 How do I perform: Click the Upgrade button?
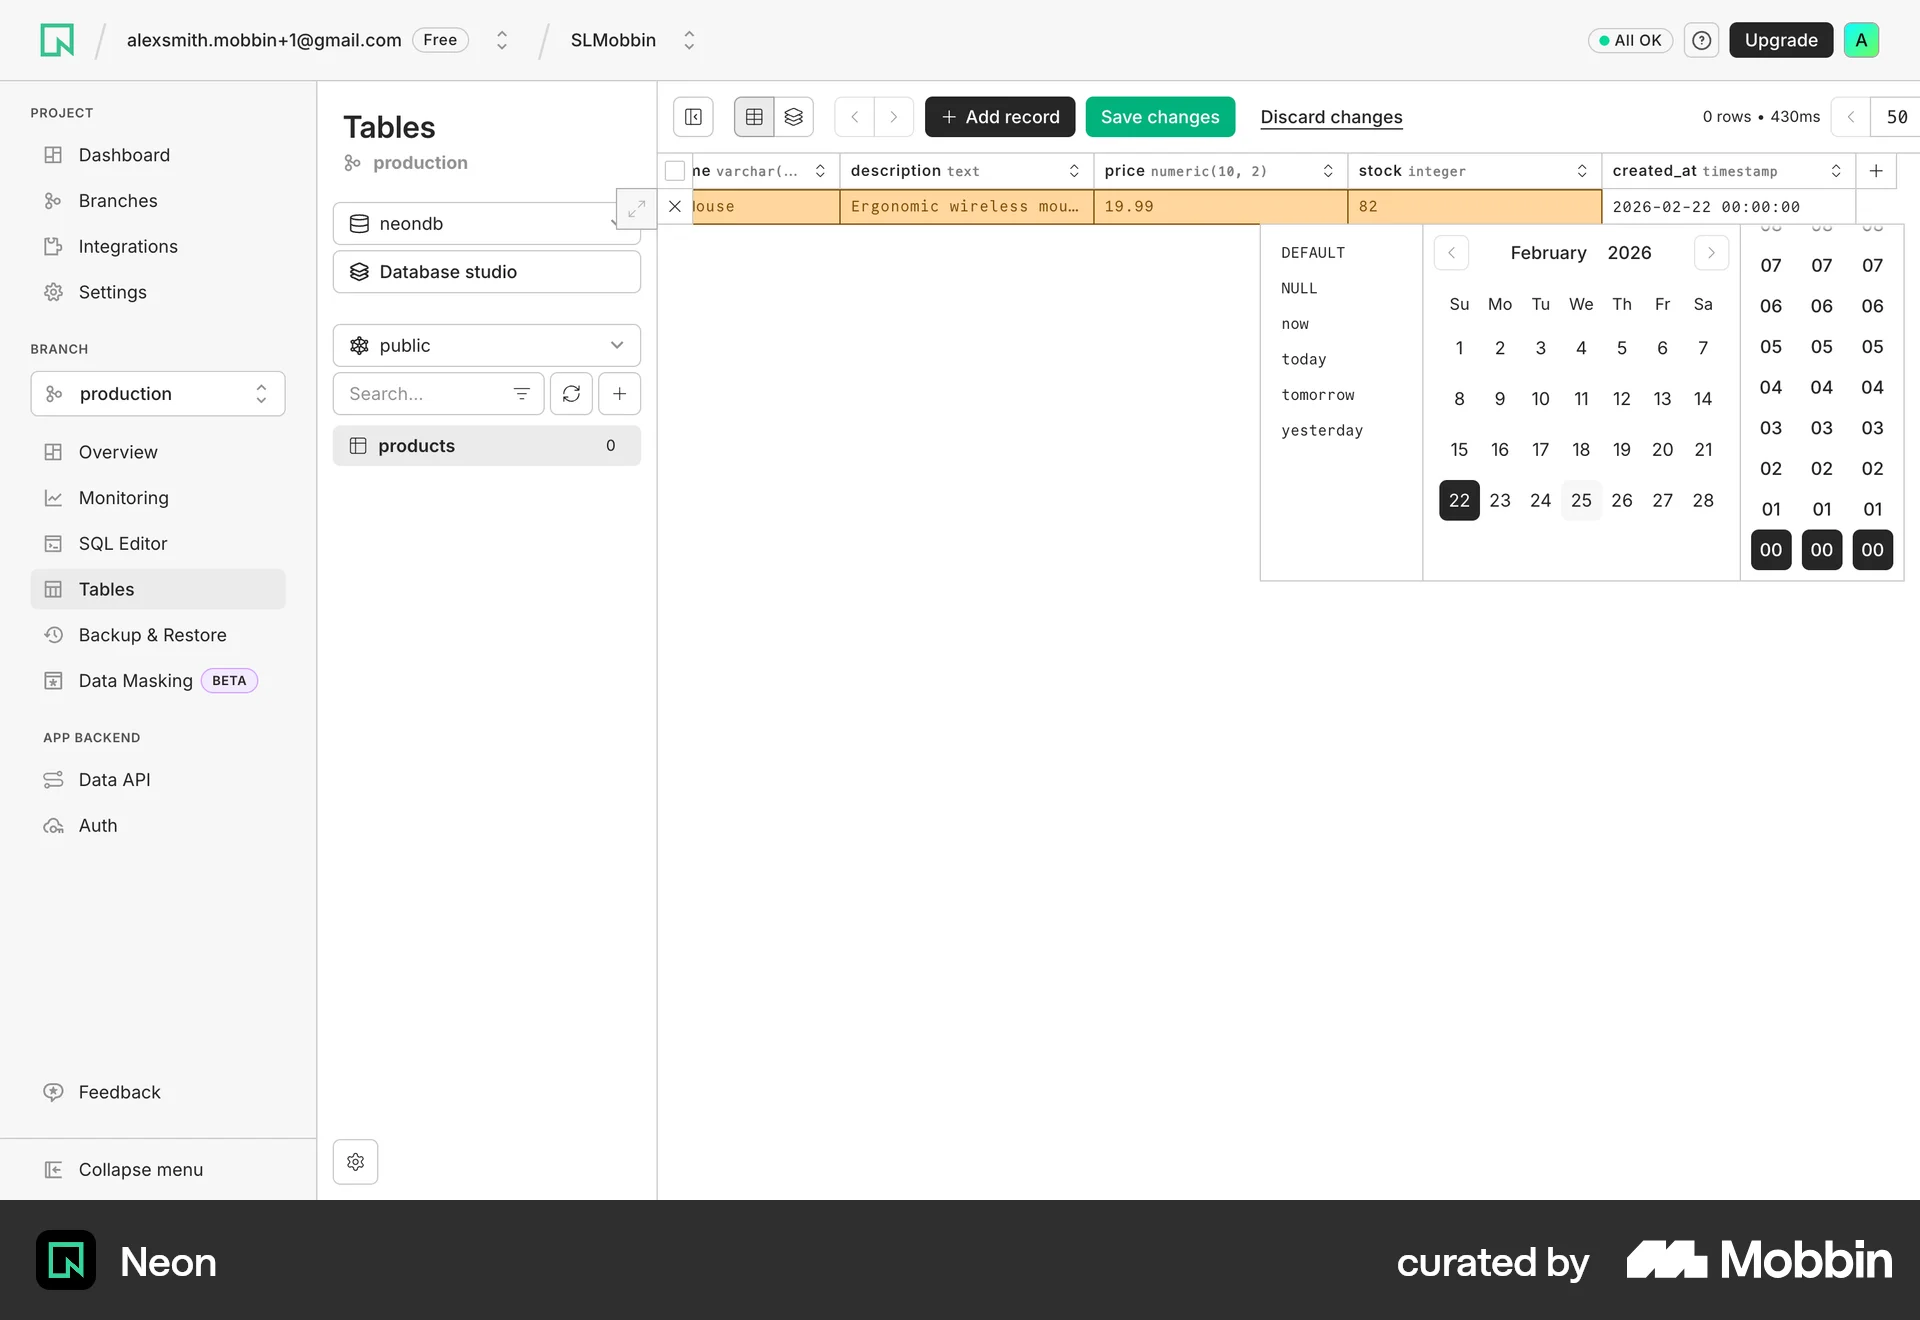point(1781,40)
